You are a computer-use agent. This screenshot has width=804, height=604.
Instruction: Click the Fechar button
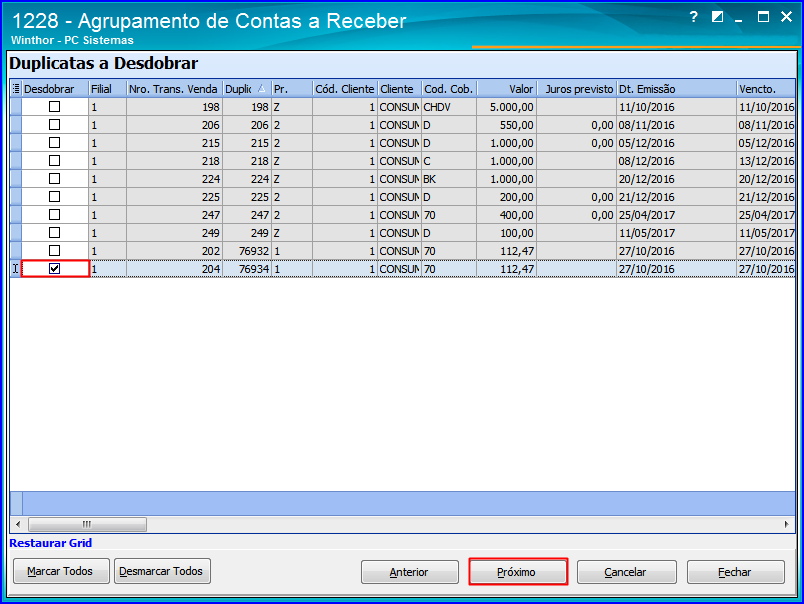(x=736, y=572)
